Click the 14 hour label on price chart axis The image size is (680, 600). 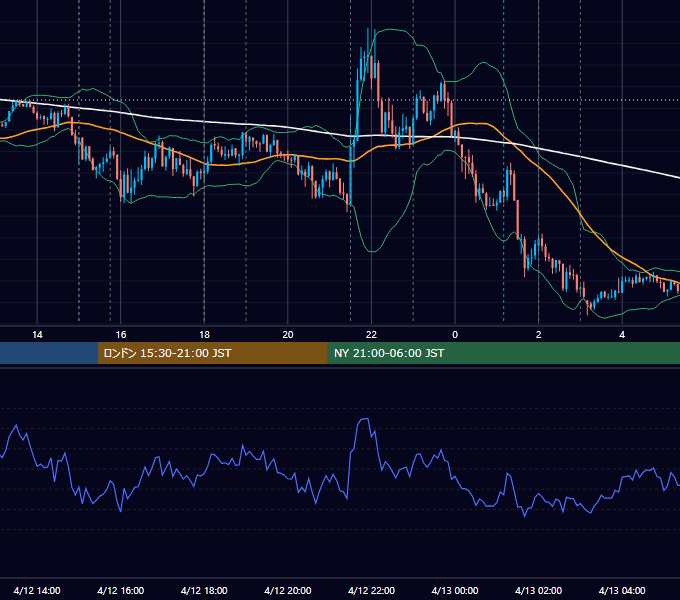pos(37,335)
